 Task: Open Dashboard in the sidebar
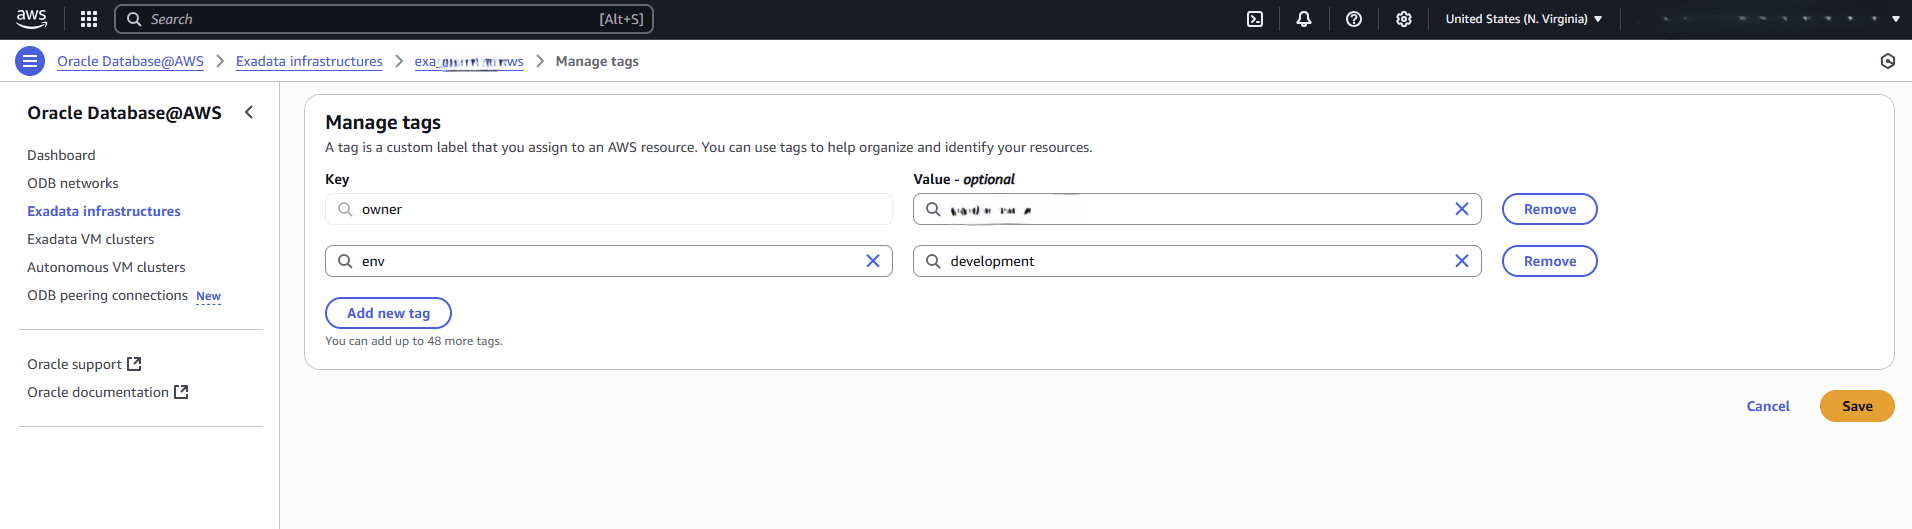point(61,155)
